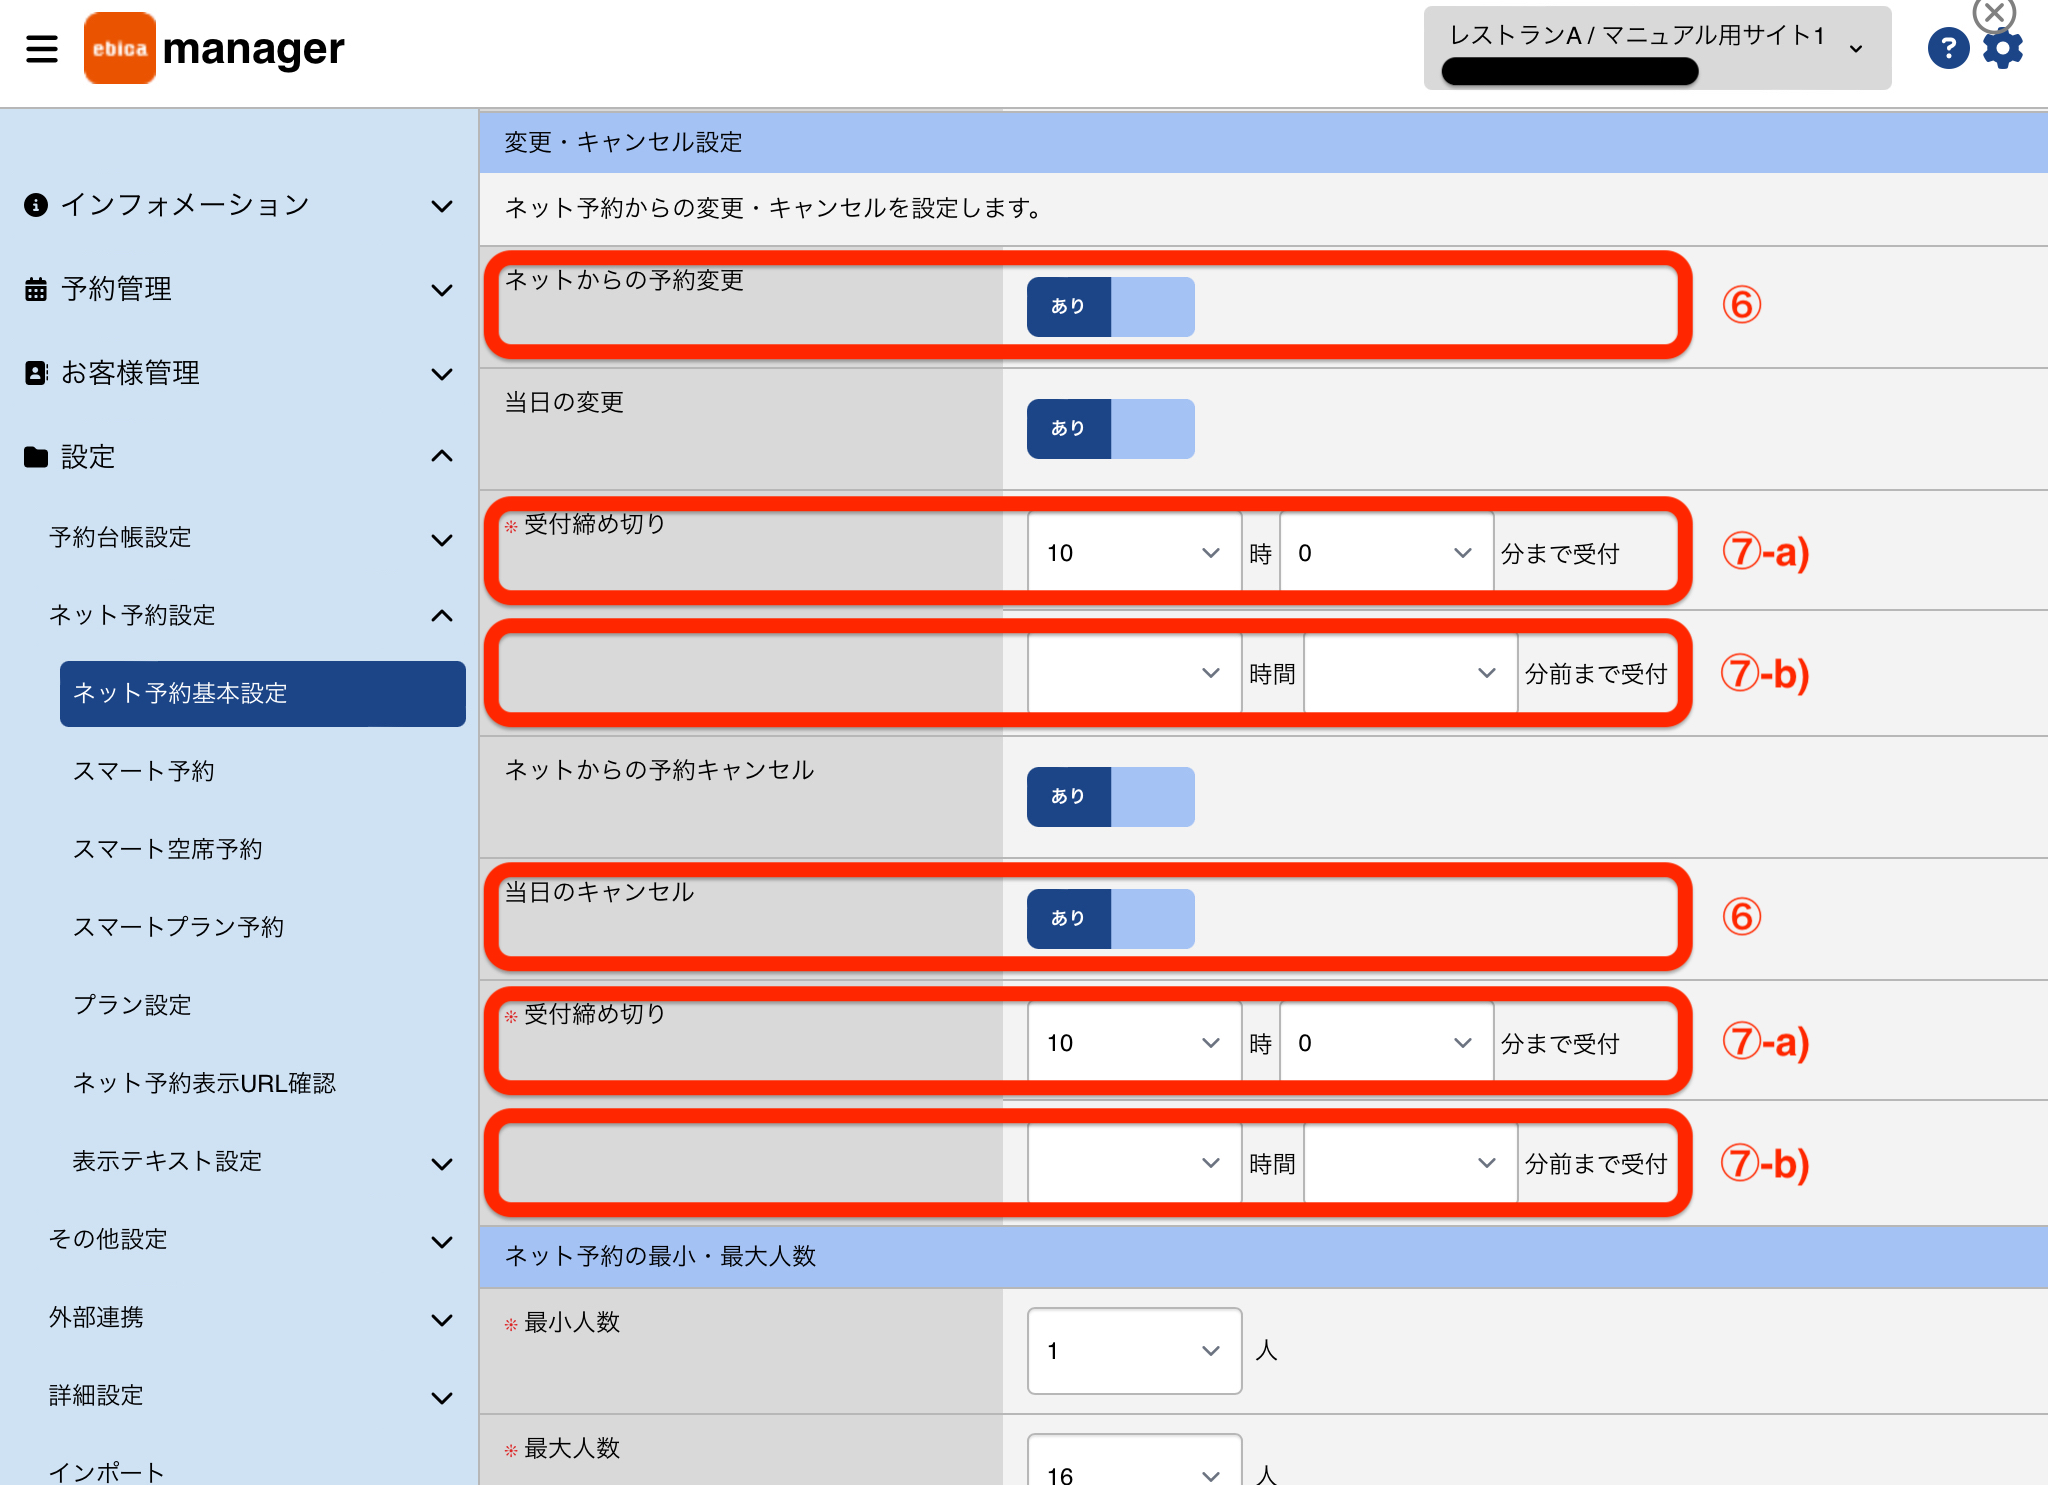Close the panel with X icon
The height and width of the screenshot is (1485, 2048).
(1993, 14)
